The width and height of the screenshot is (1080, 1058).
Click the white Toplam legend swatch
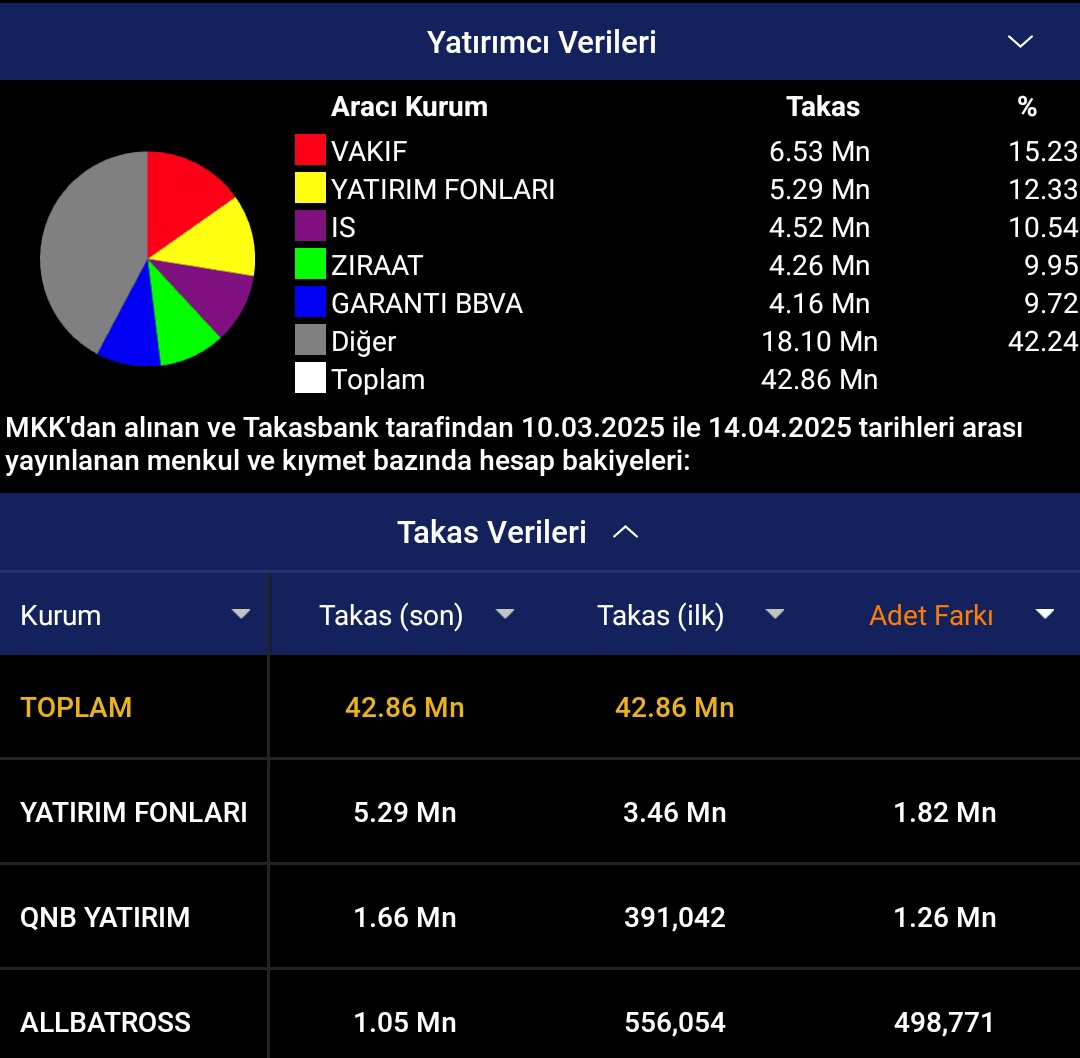(310, 377)
